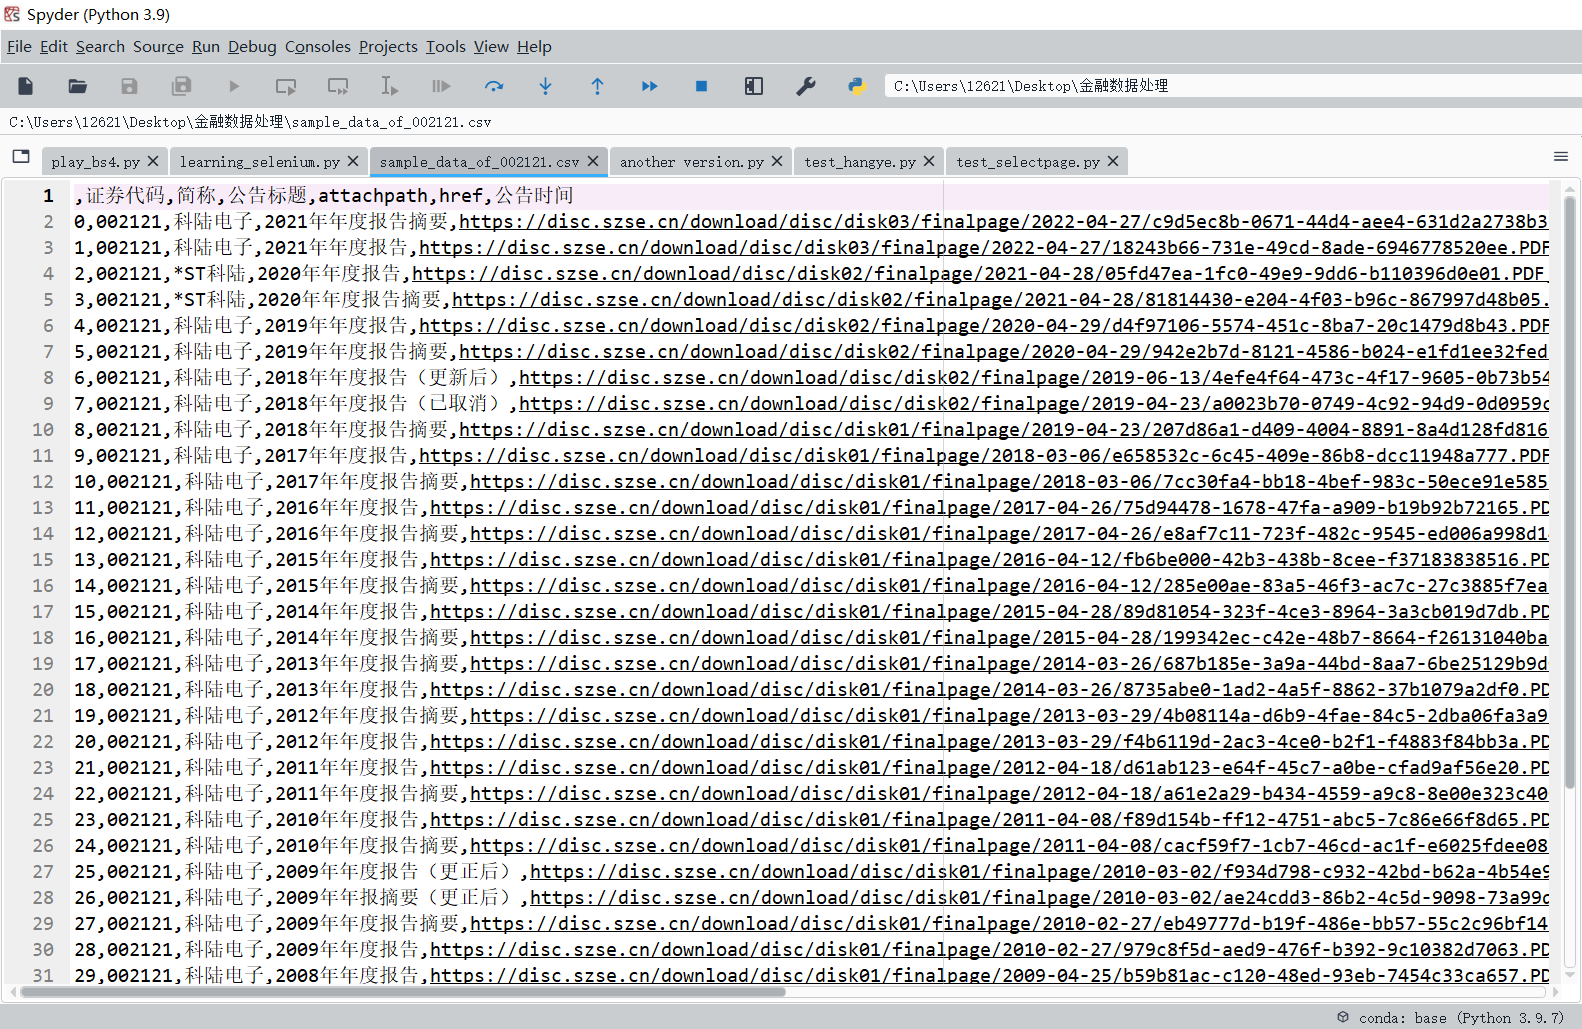Click the New file icon
This screenshot has width=1582, height=1029.
click(26, 86)
